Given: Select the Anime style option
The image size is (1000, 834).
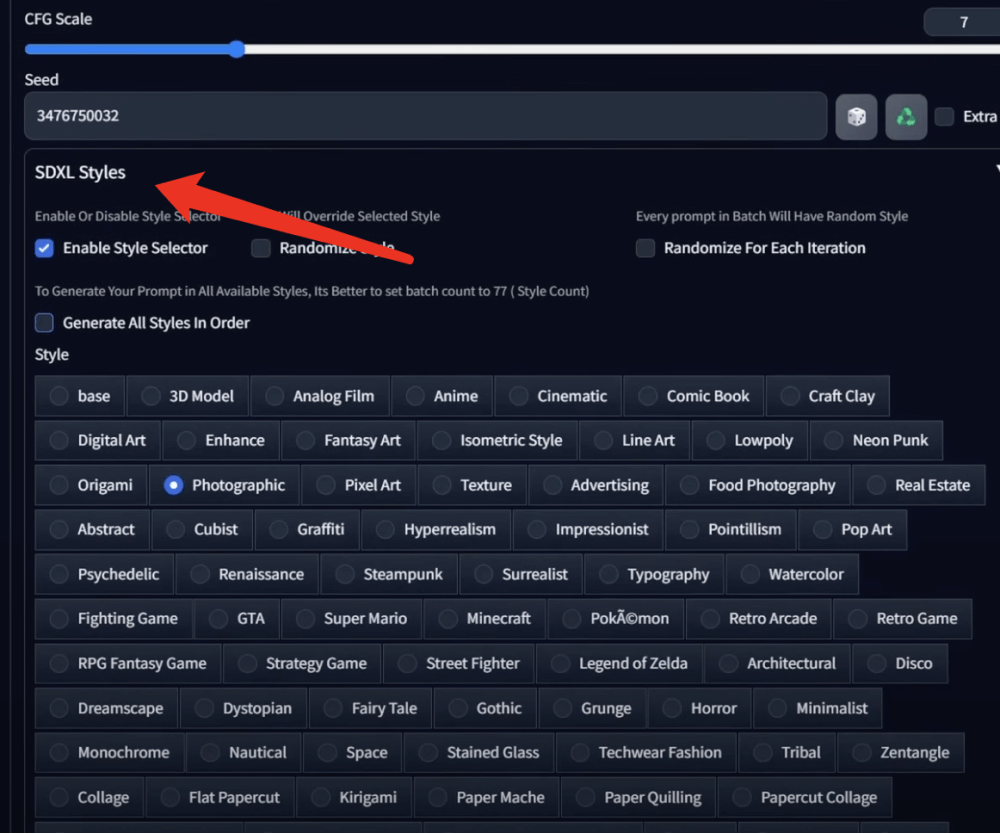Looking at the screenshot, I should tap(442, 396).
